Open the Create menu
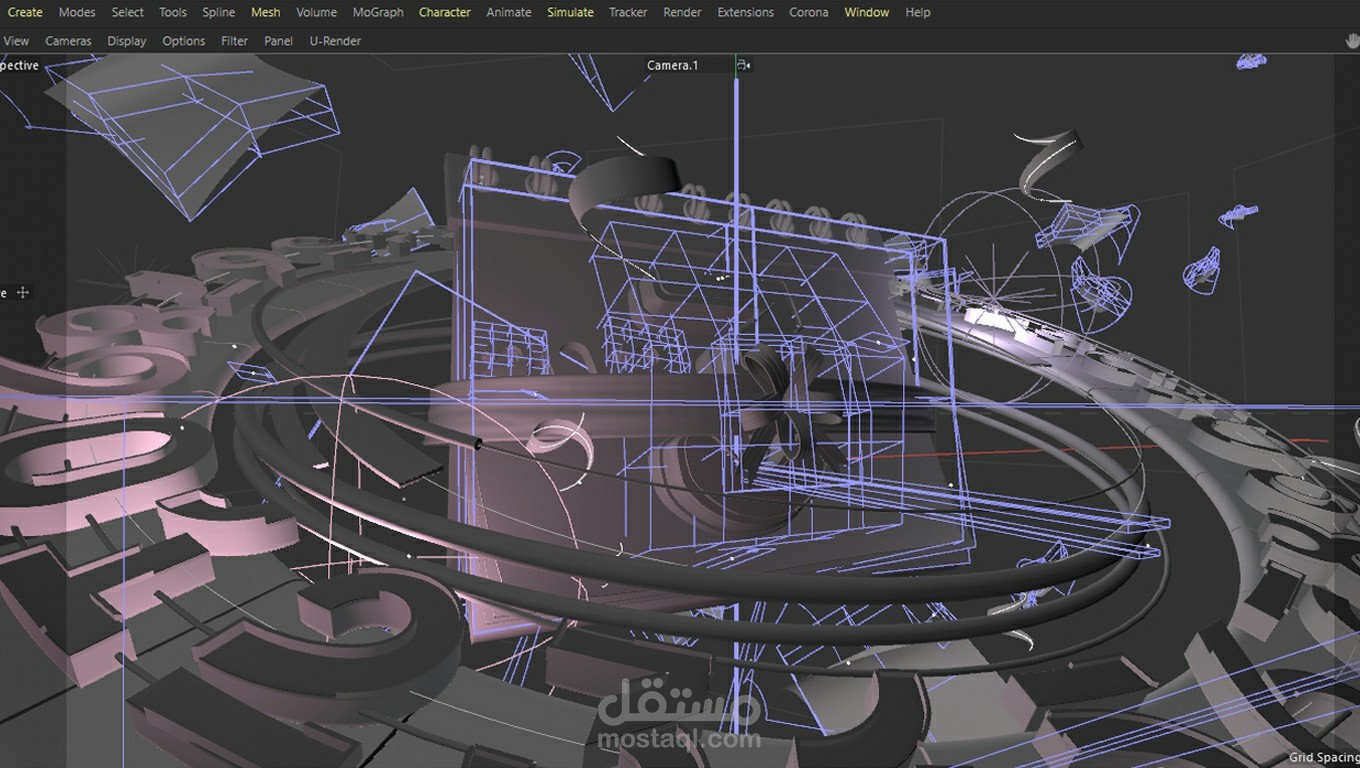Viewport: 1360px width, 768px height. [25, 12]
